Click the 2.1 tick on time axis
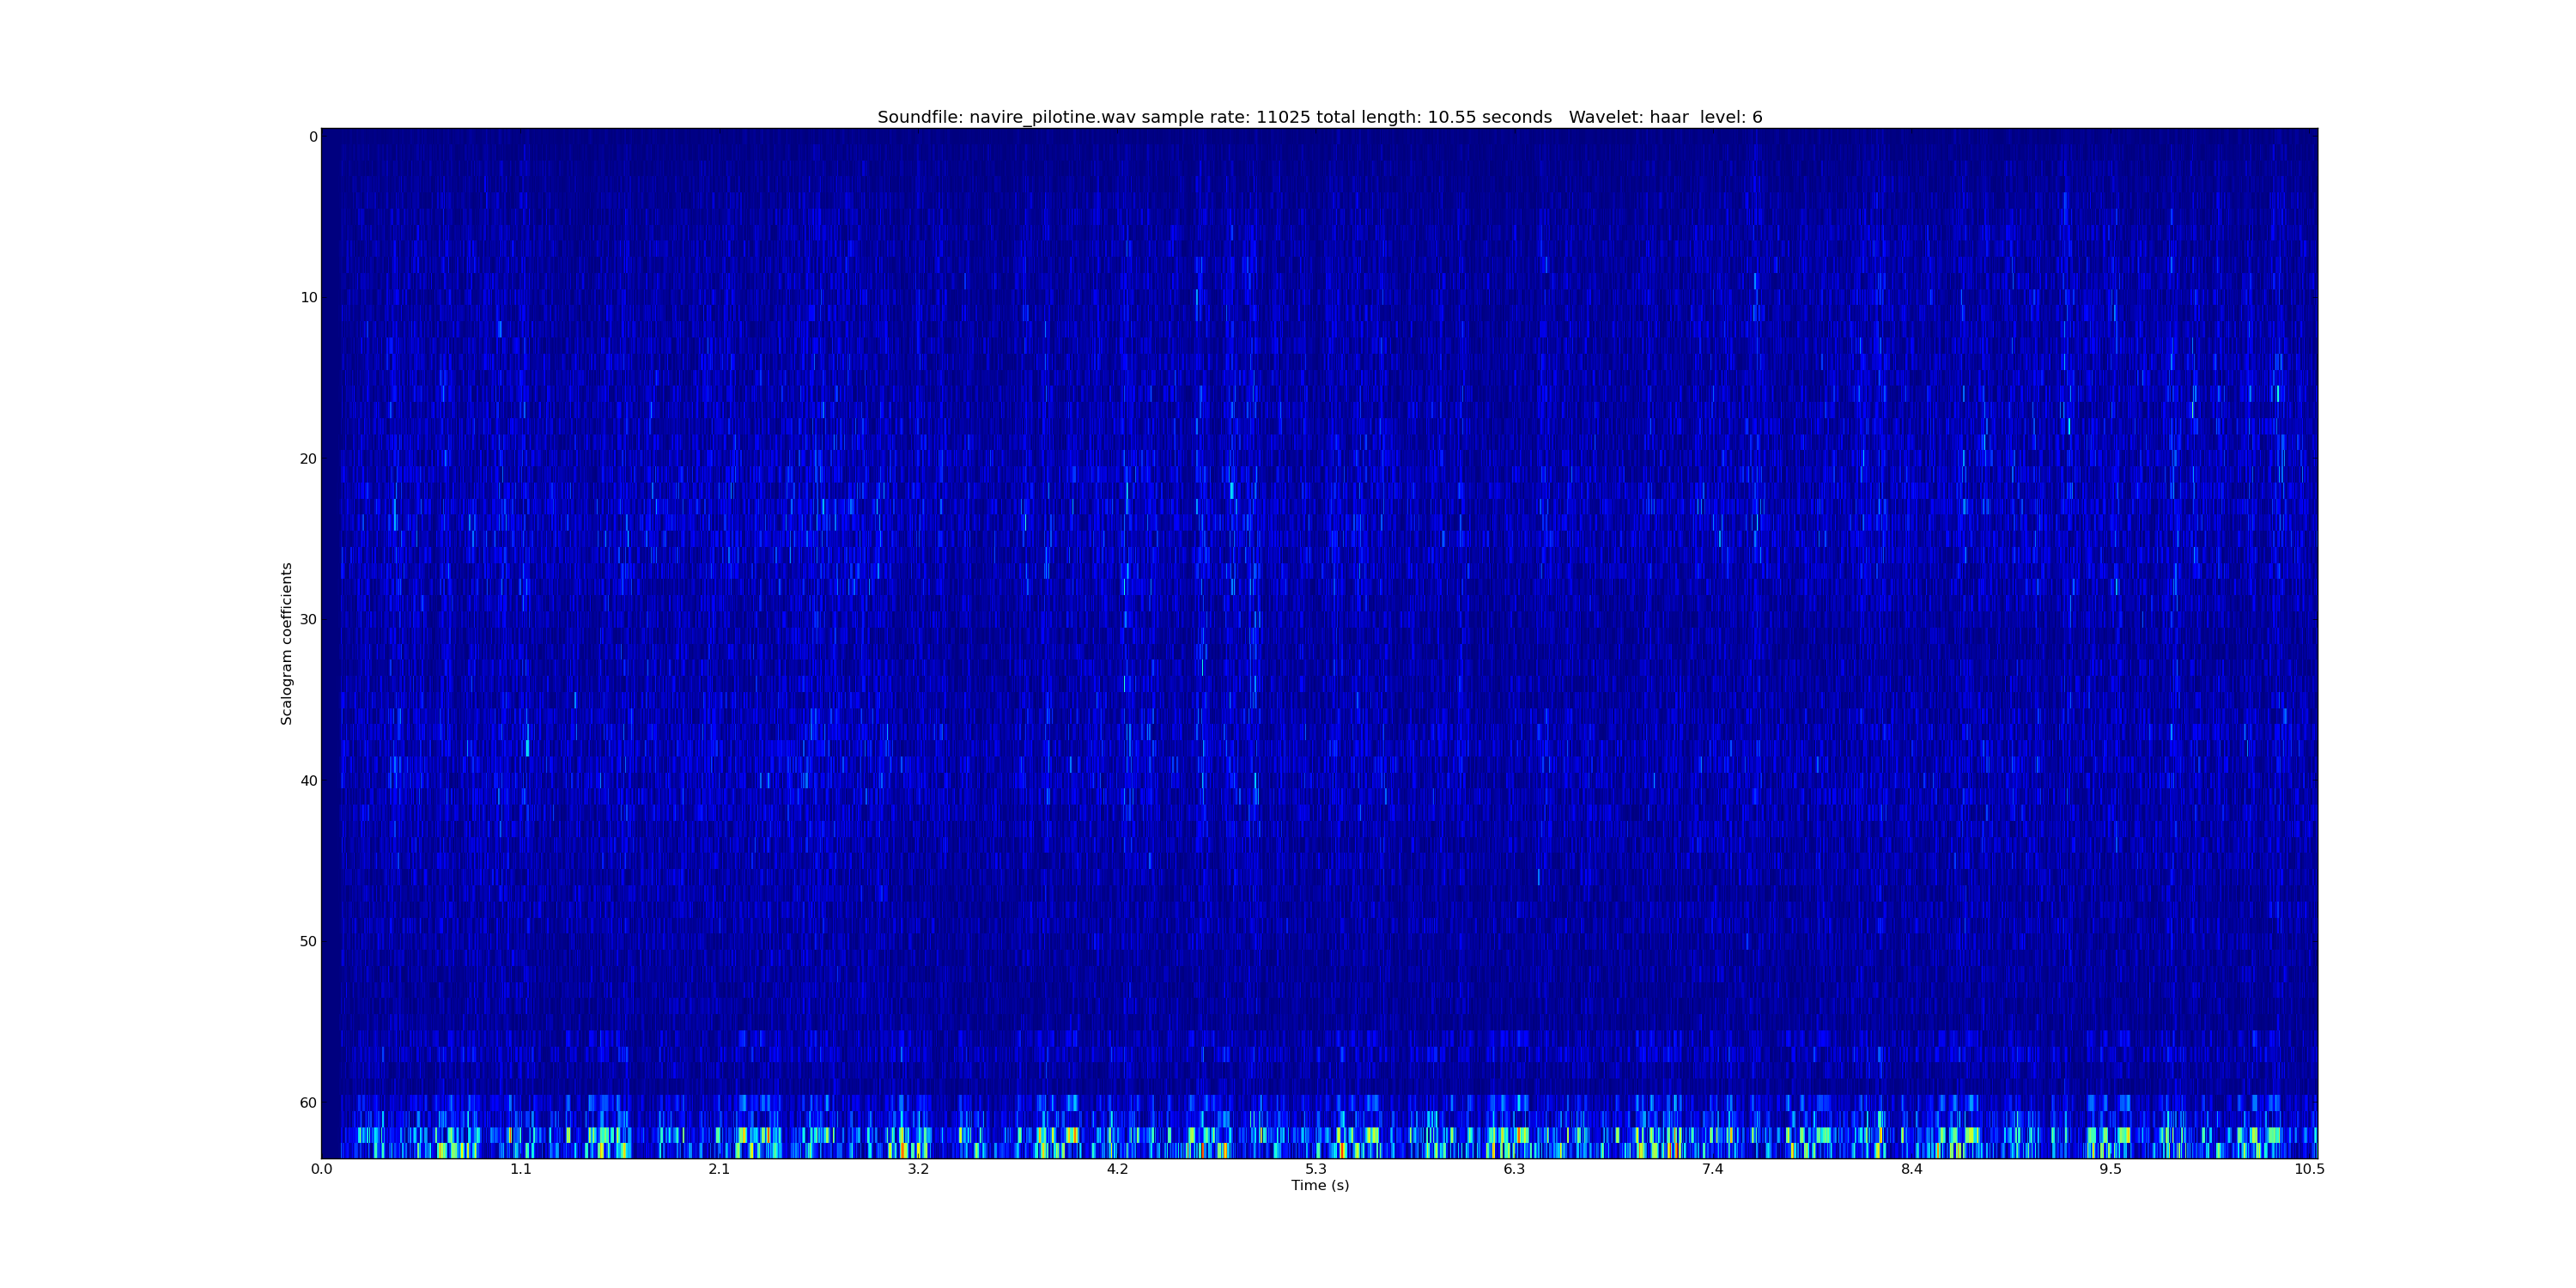The image size is (2576, 1288). tap(719, 1169)
